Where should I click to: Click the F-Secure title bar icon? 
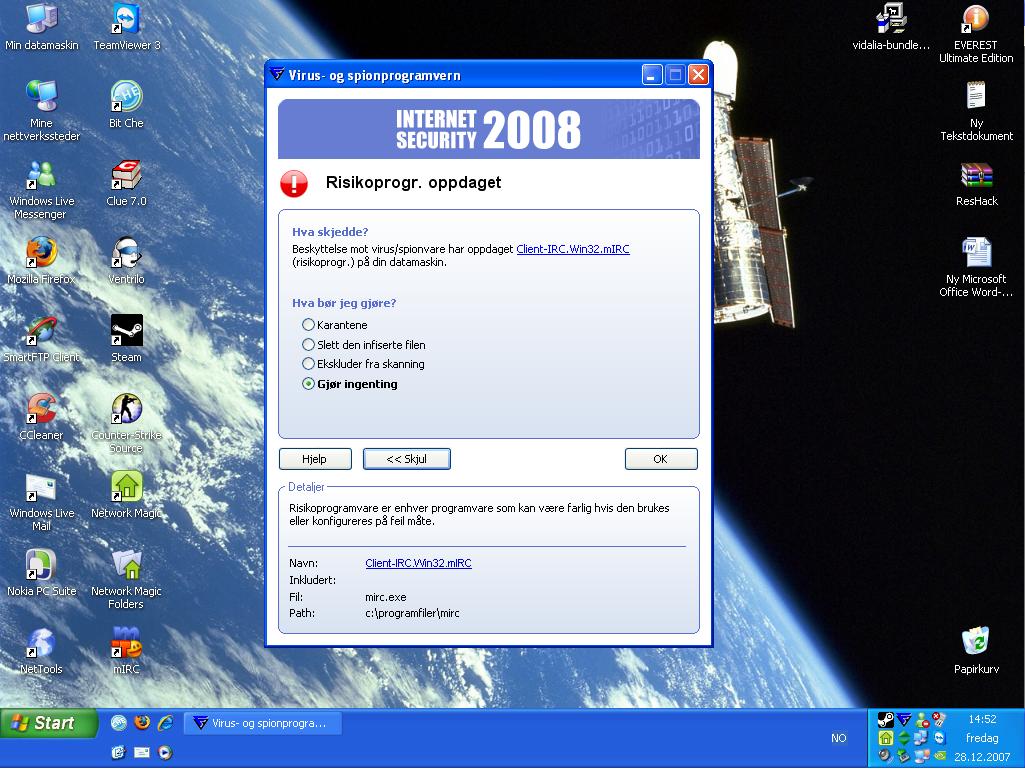tap(277, 74)
